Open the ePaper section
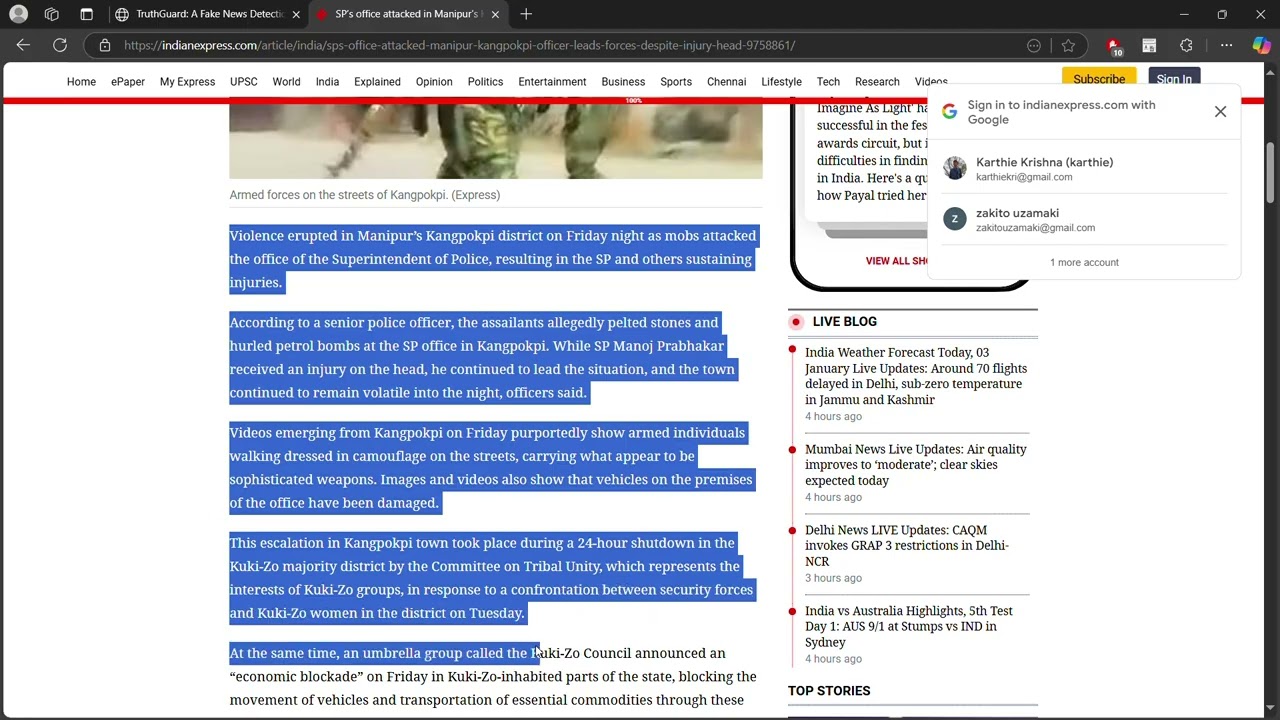Viewport: 1280px width, 720px height. 128,82
